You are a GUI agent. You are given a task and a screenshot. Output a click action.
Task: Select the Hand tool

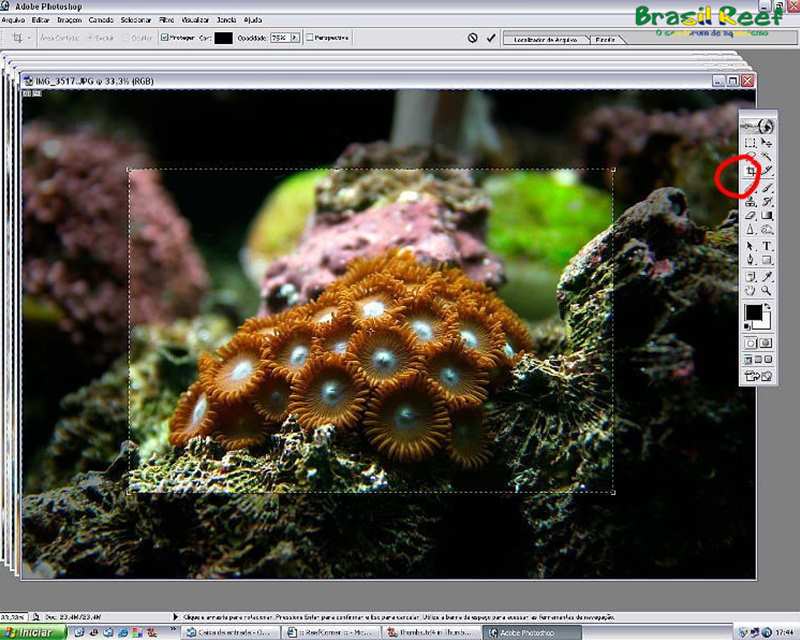click(x=750, y=290)
